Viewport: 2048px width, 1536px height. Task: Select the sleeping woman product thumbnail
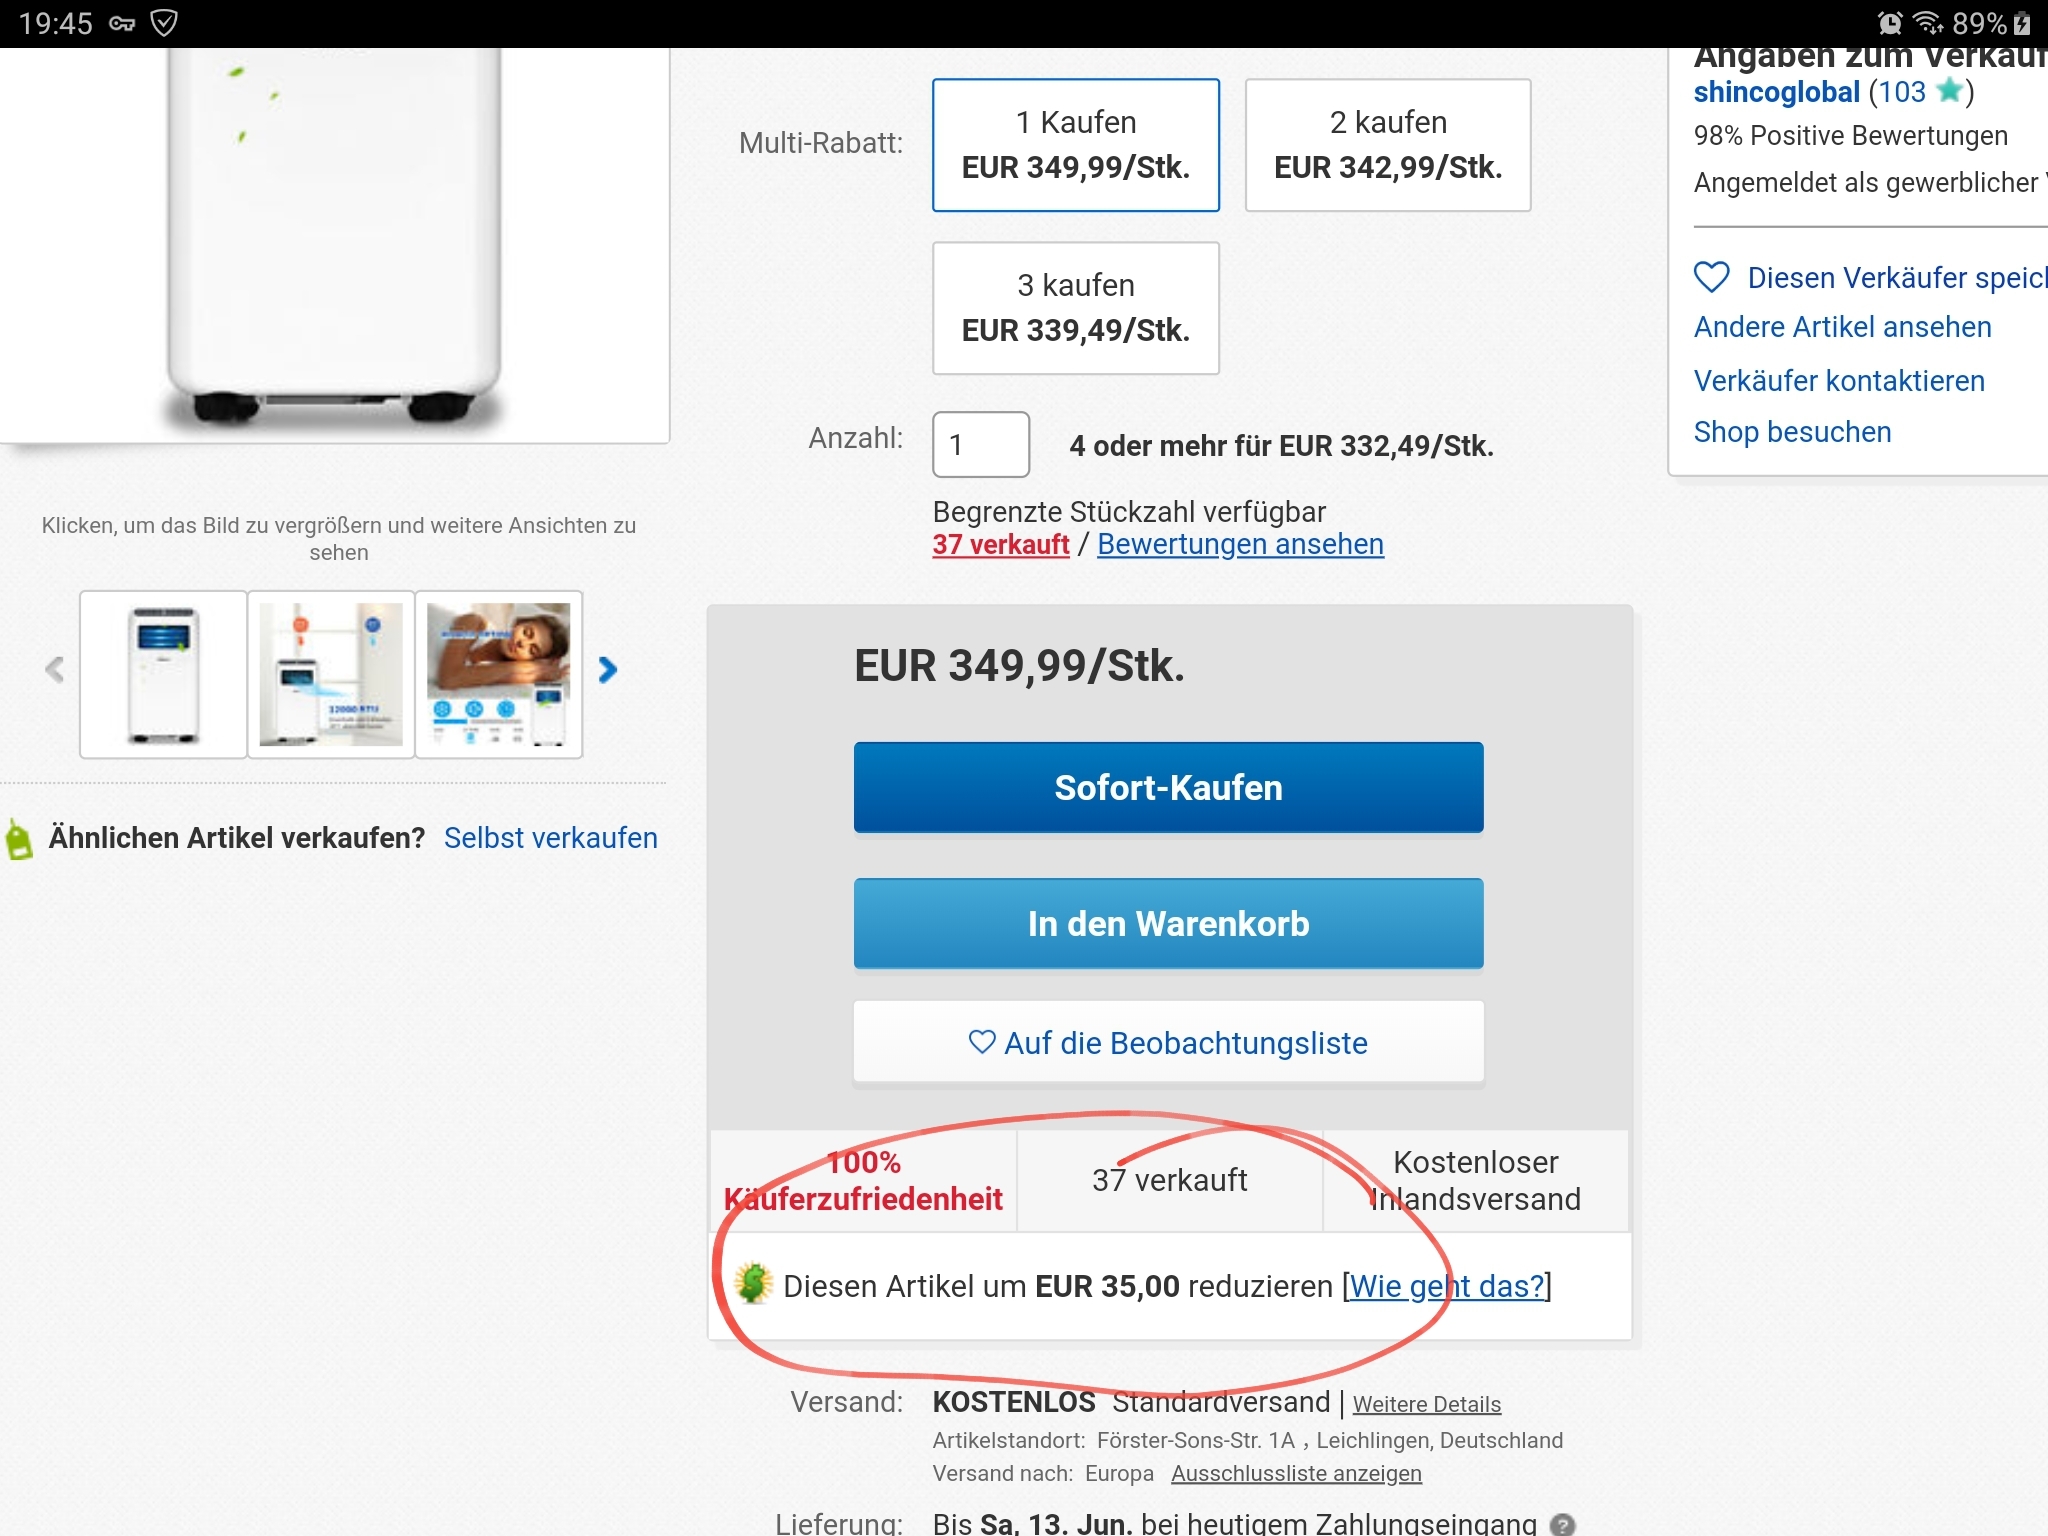click(499, 674)
